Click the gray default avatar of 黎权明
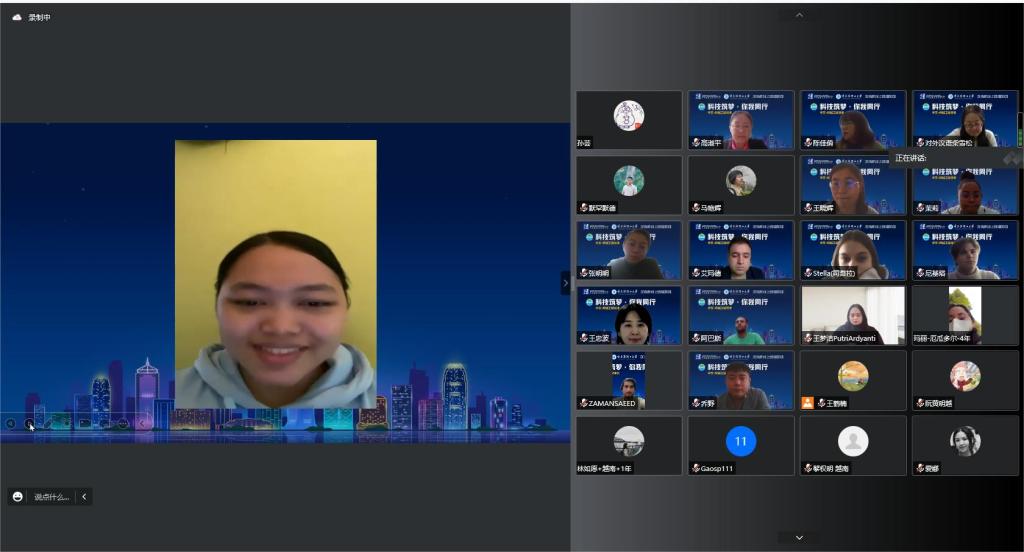1024x552 pixels. (853, 440)
